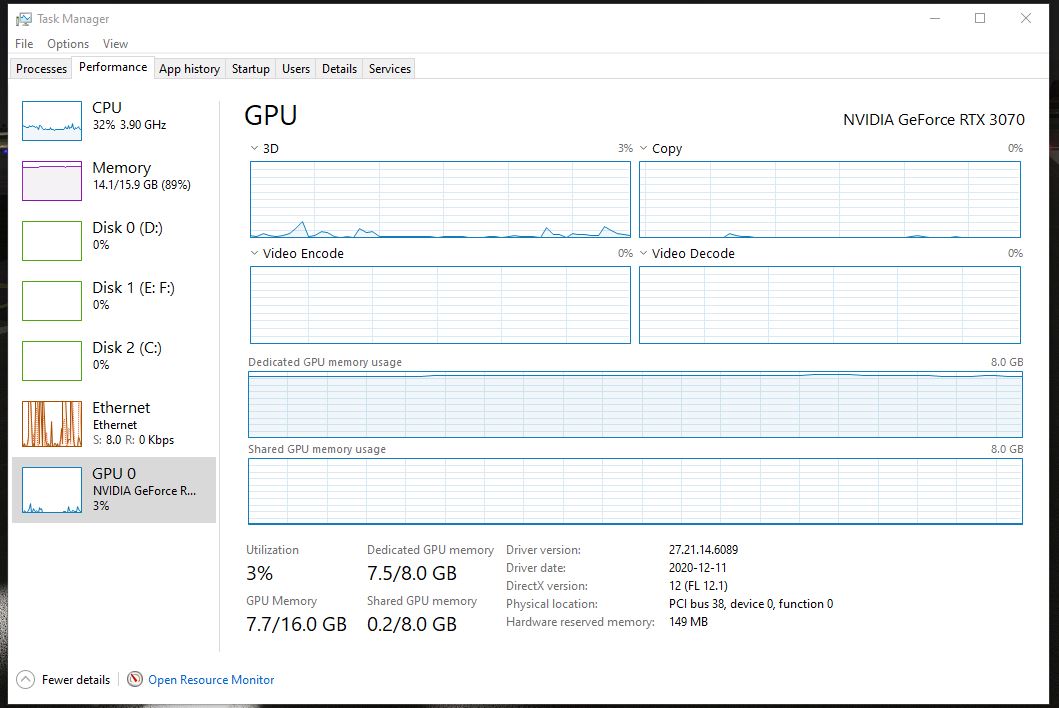Open the Copy graph engine dropdown
Screen dimensions: 1059x708
[644, 149]
